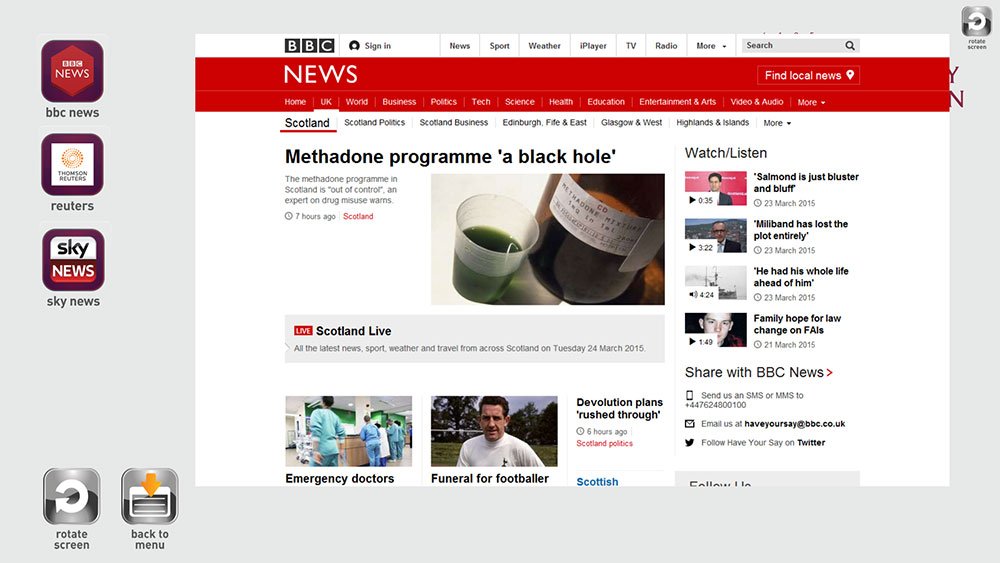Open the Find local news button
Screen dimensions: 1000x563
[x=809, y=75]
